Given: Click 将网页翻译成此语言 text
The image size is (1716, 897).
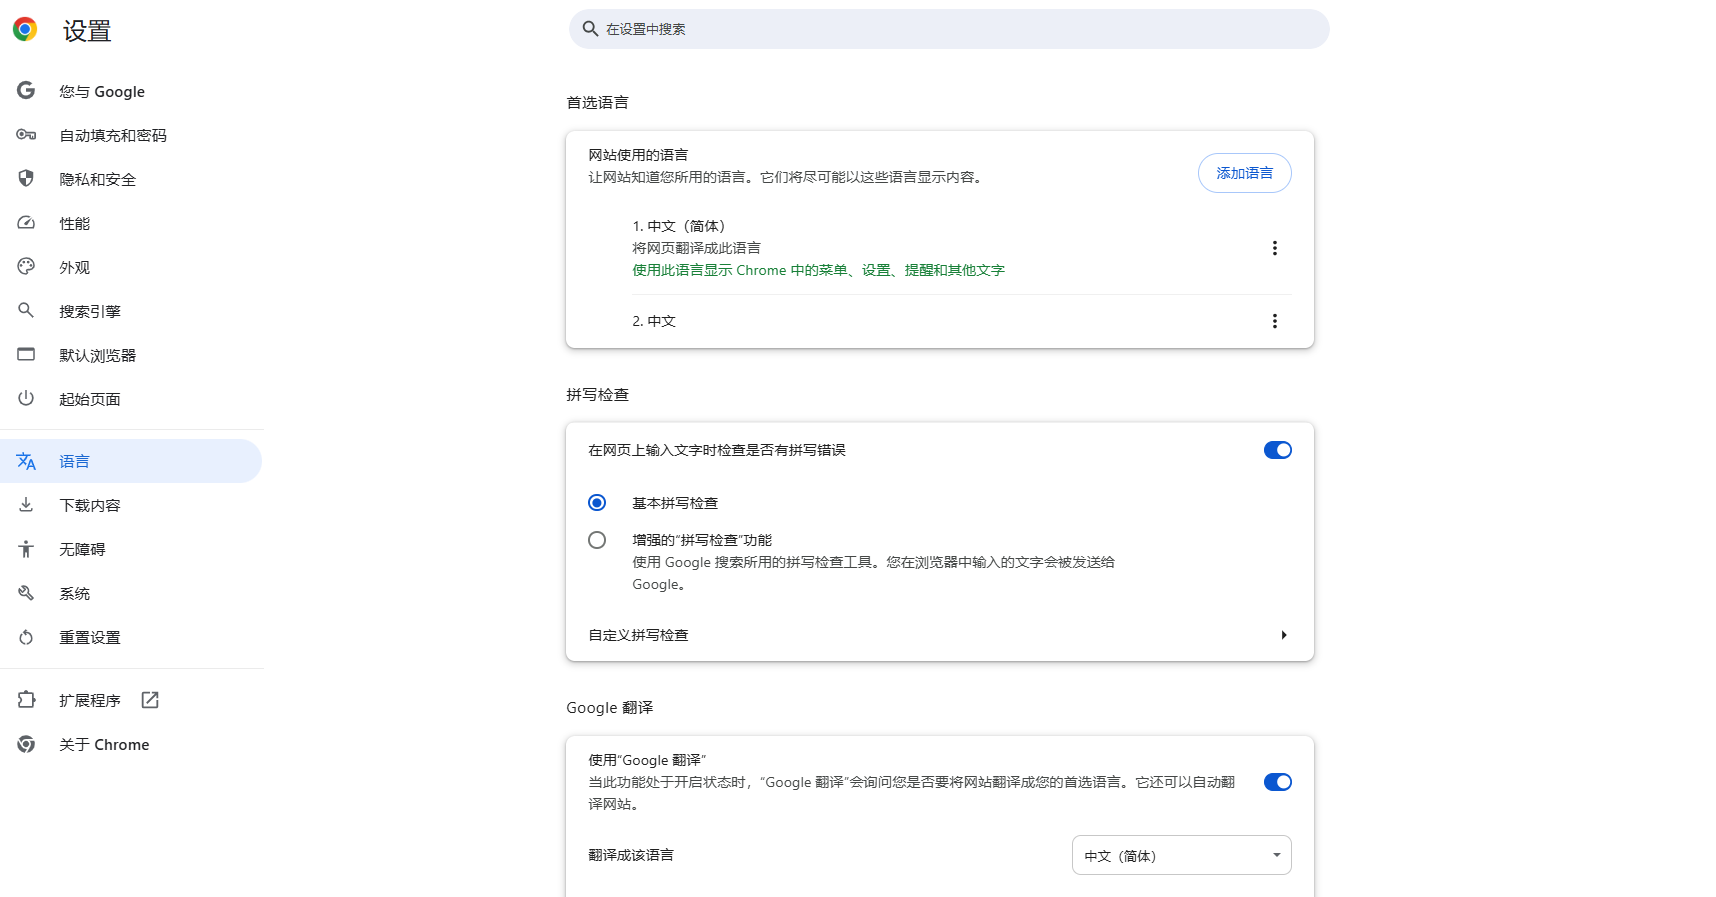Looking at the screenshot, I should click(696, 248).
